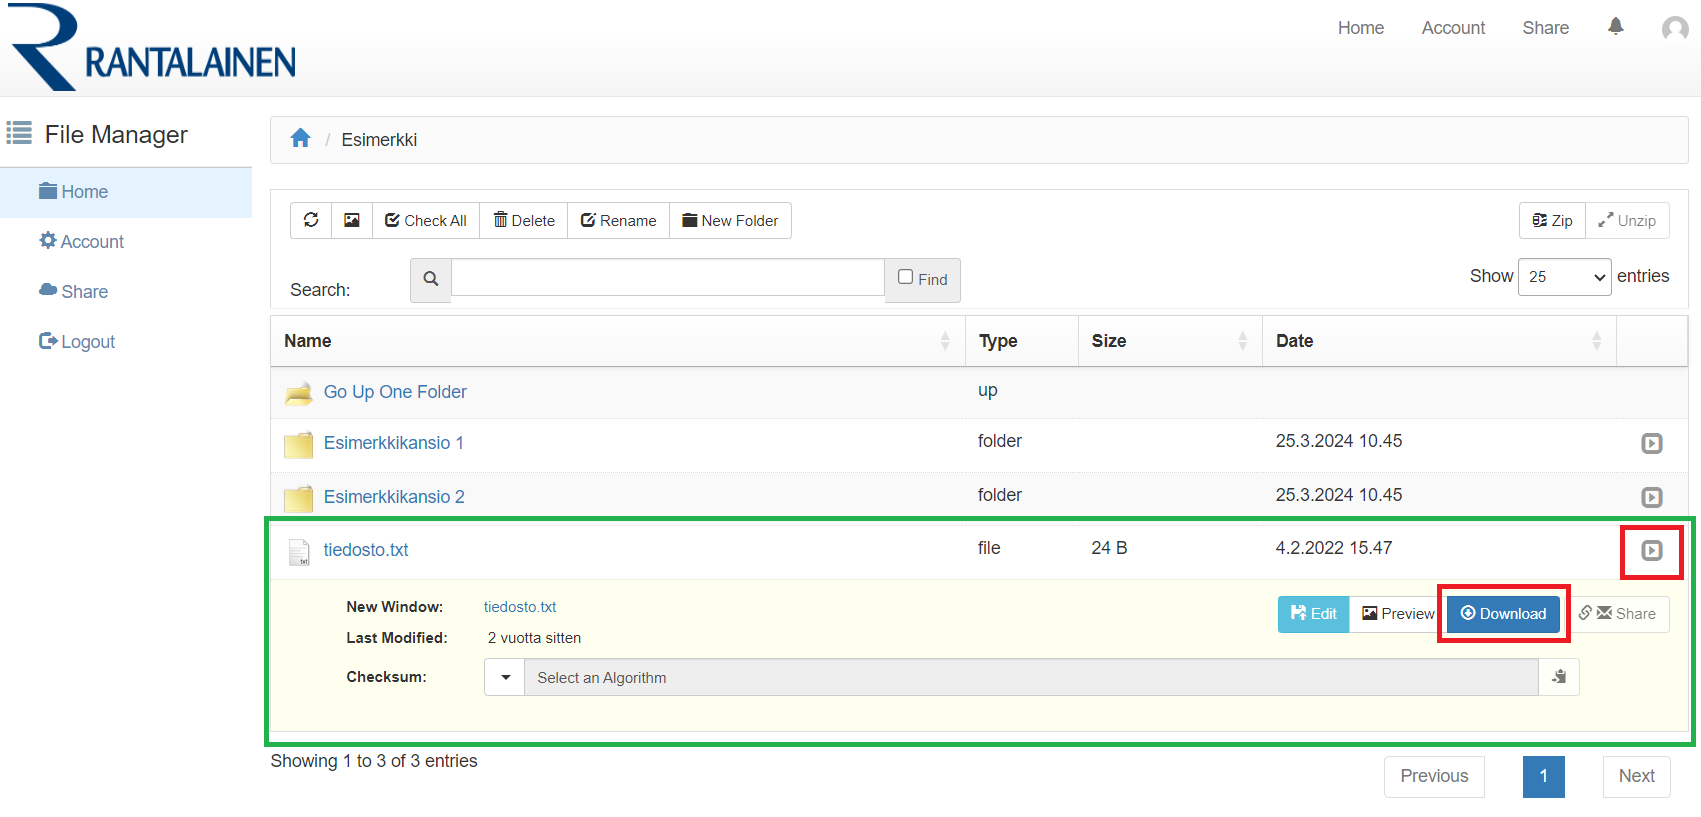
Task: Click the image view icon in toolbar
Action: (352, 220)
